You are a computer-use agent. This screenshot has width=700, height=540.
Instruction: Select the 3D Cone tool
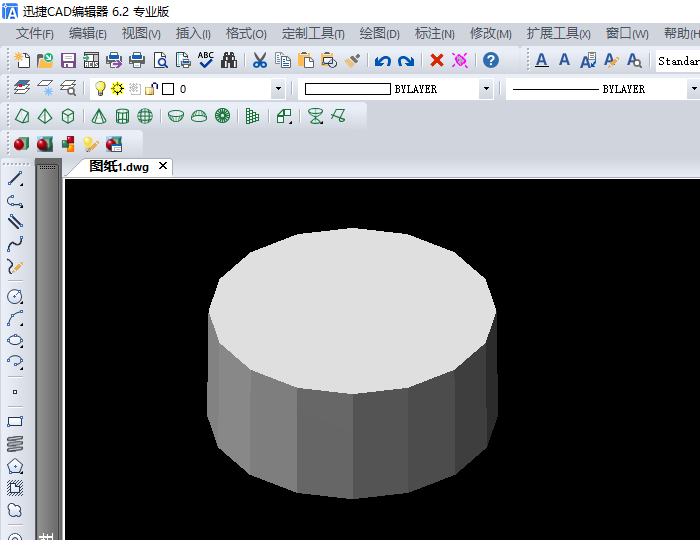coord(99,116)
